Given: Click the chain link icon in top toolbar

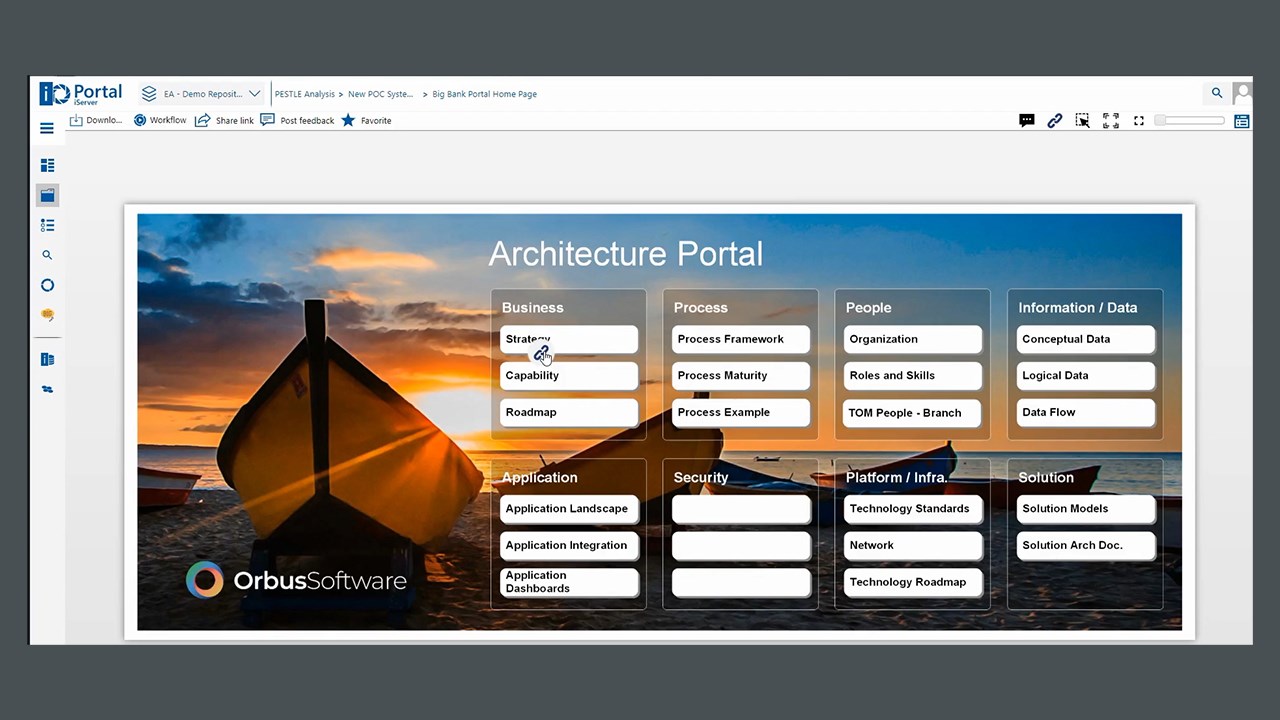Looking at the screenshot, I should (x=1055, y=120).
